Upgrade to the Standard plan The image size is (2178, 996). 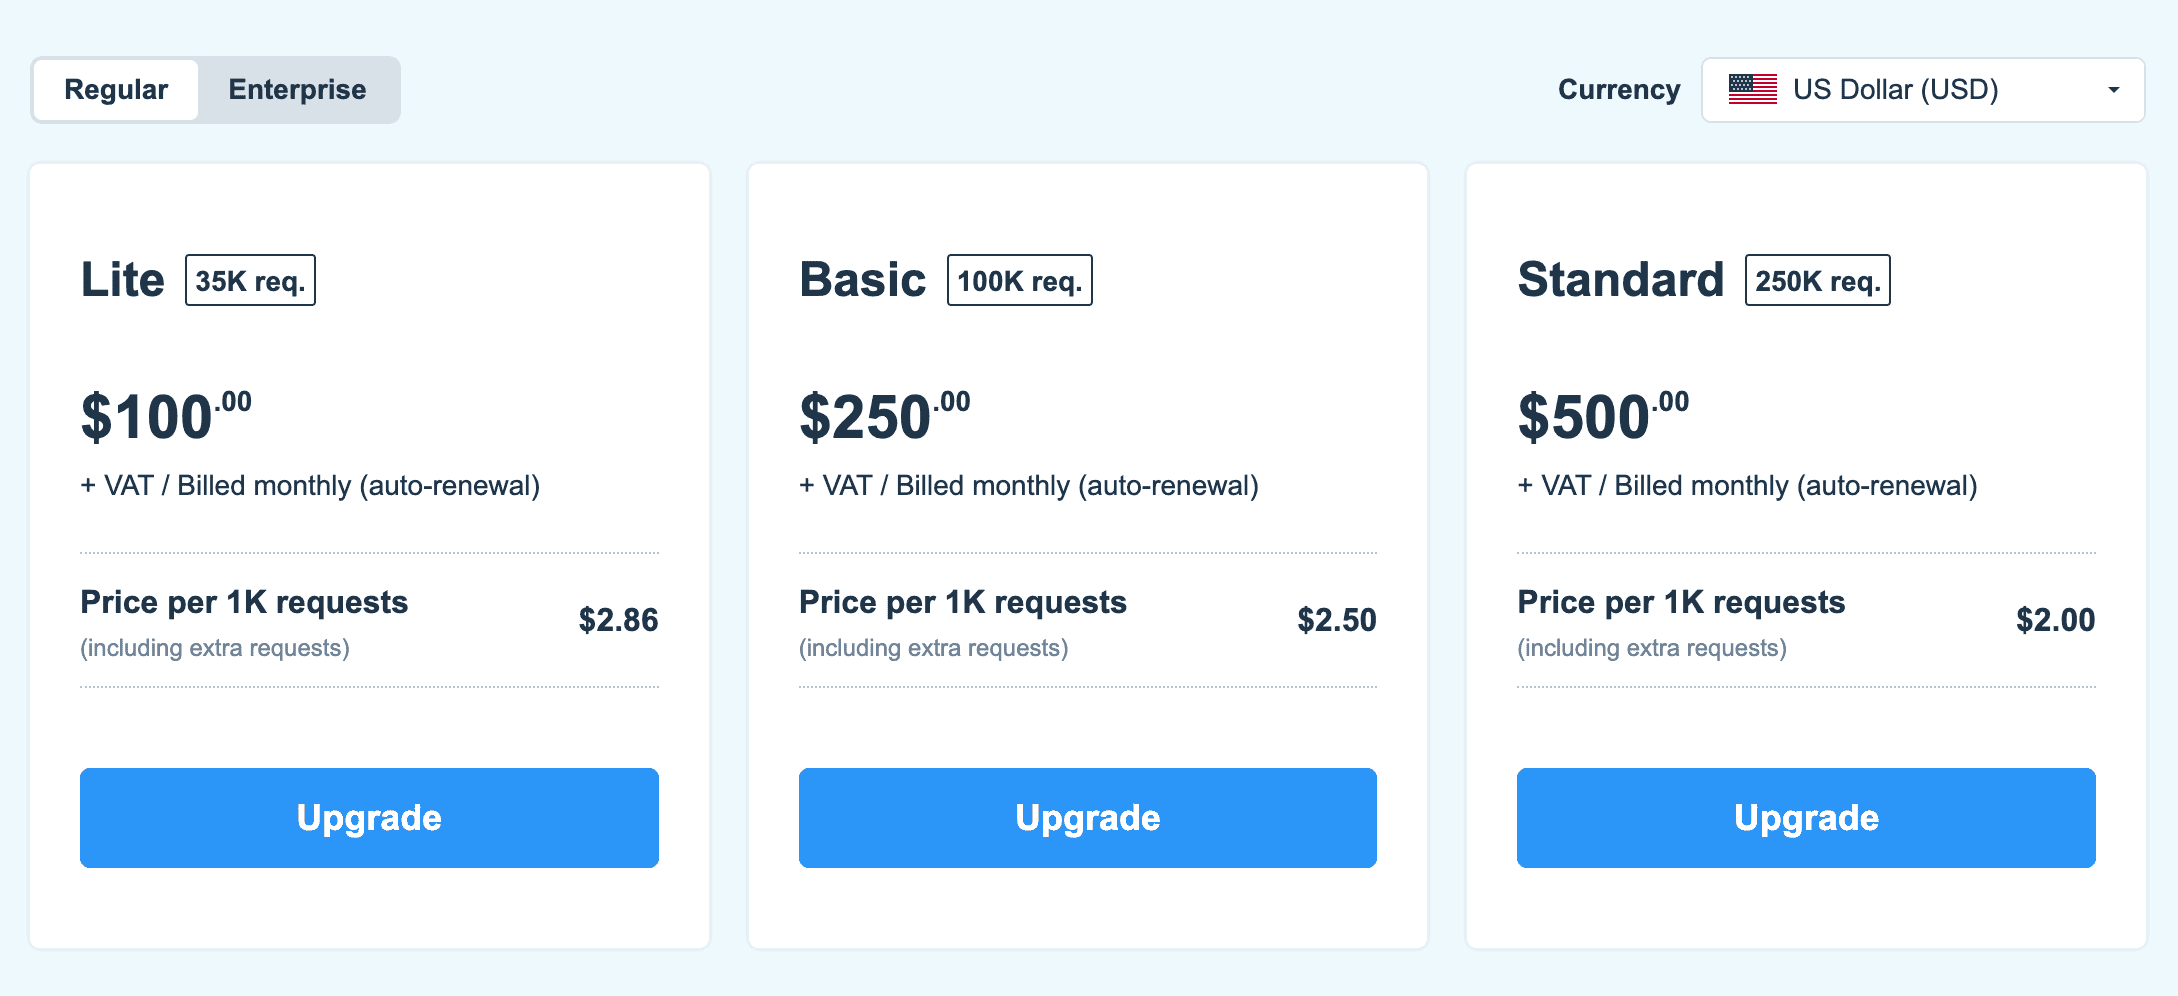point(1806,818)
